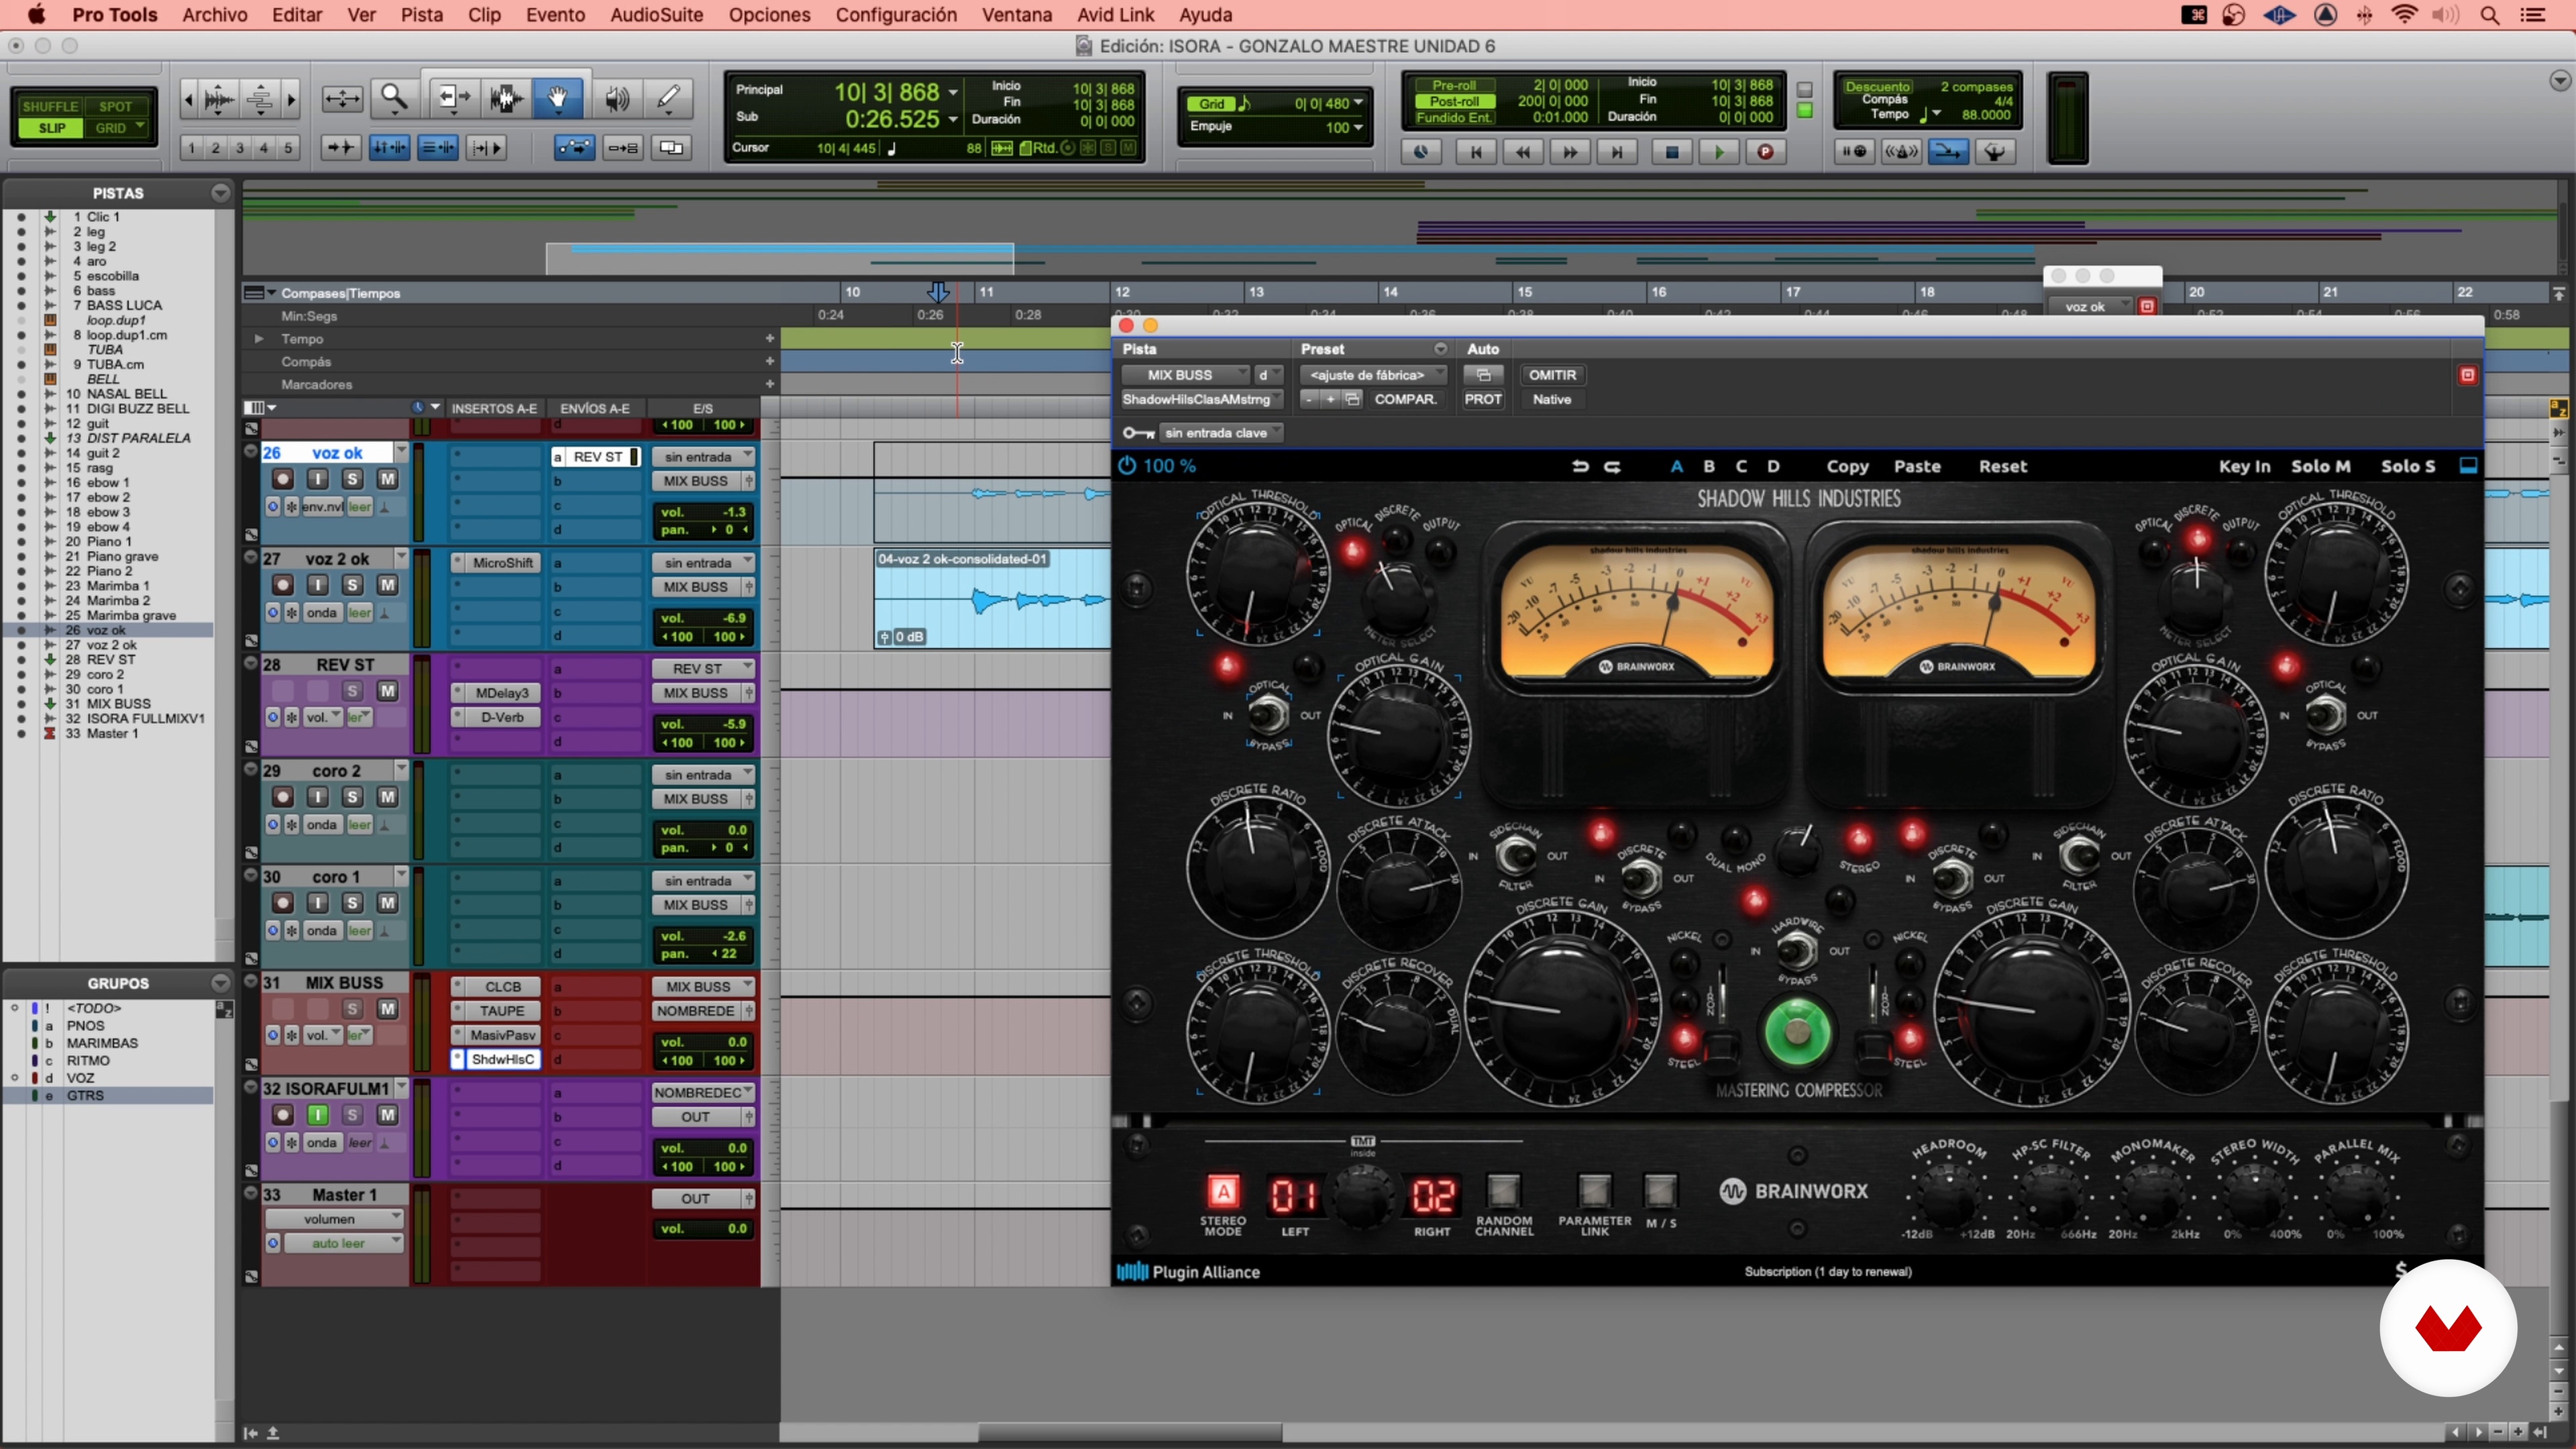Select the Pencil tool
The image size is (2576, 1449).
(668, 98)
